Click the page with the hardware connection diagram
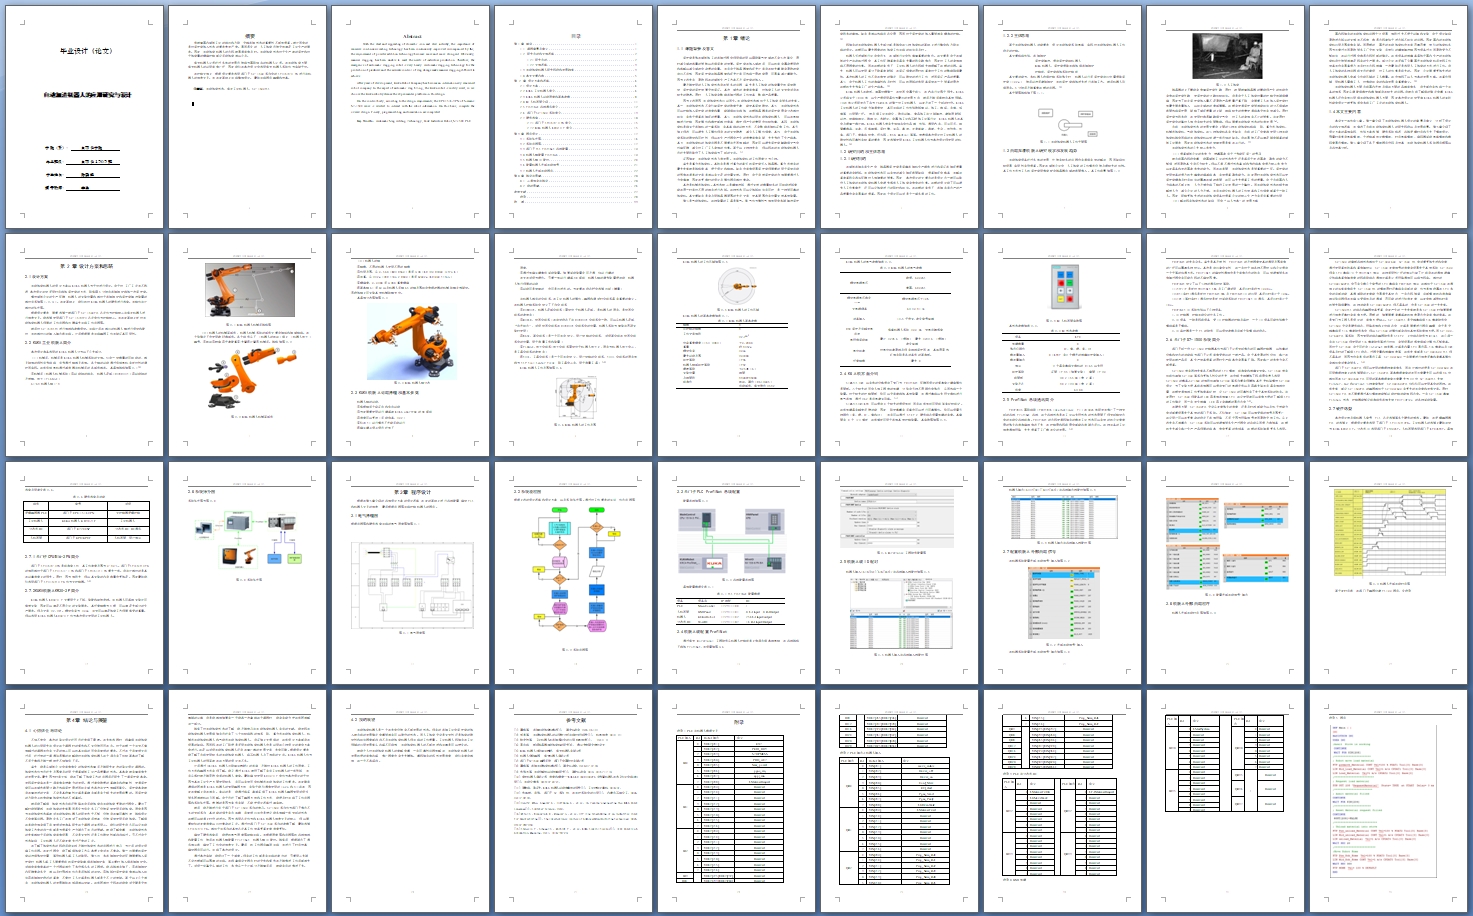 pyautogui.click(x=248, y=572)
